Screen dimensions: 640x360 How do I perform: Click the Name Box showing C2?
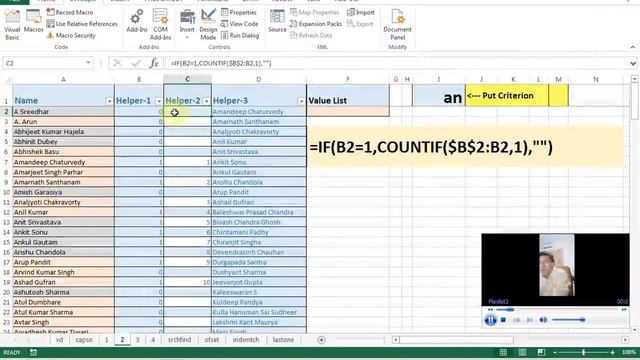pos(44,63)
